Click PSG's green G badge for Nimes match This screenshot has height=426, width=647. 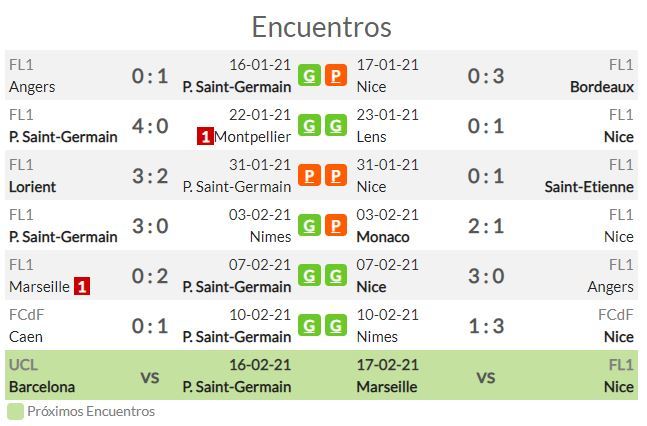pos(309,225)
